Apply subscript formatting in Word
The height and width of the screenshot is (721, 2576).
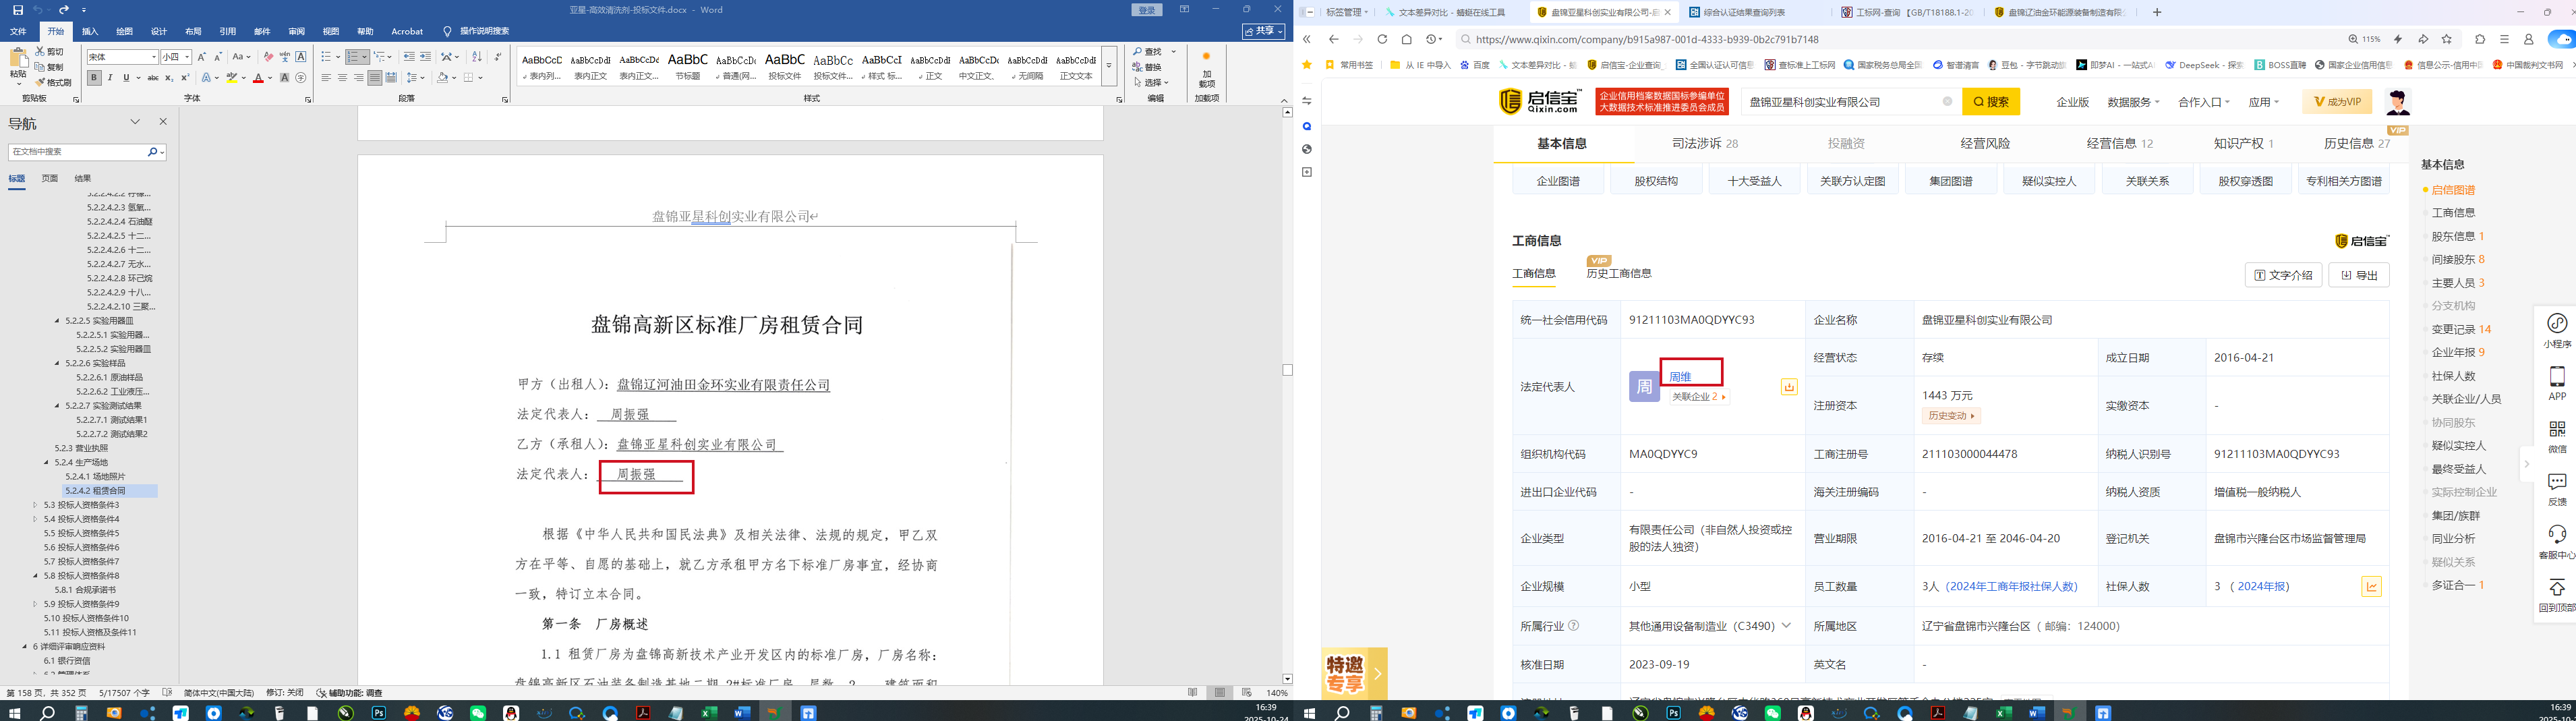[x=169, y=78]
